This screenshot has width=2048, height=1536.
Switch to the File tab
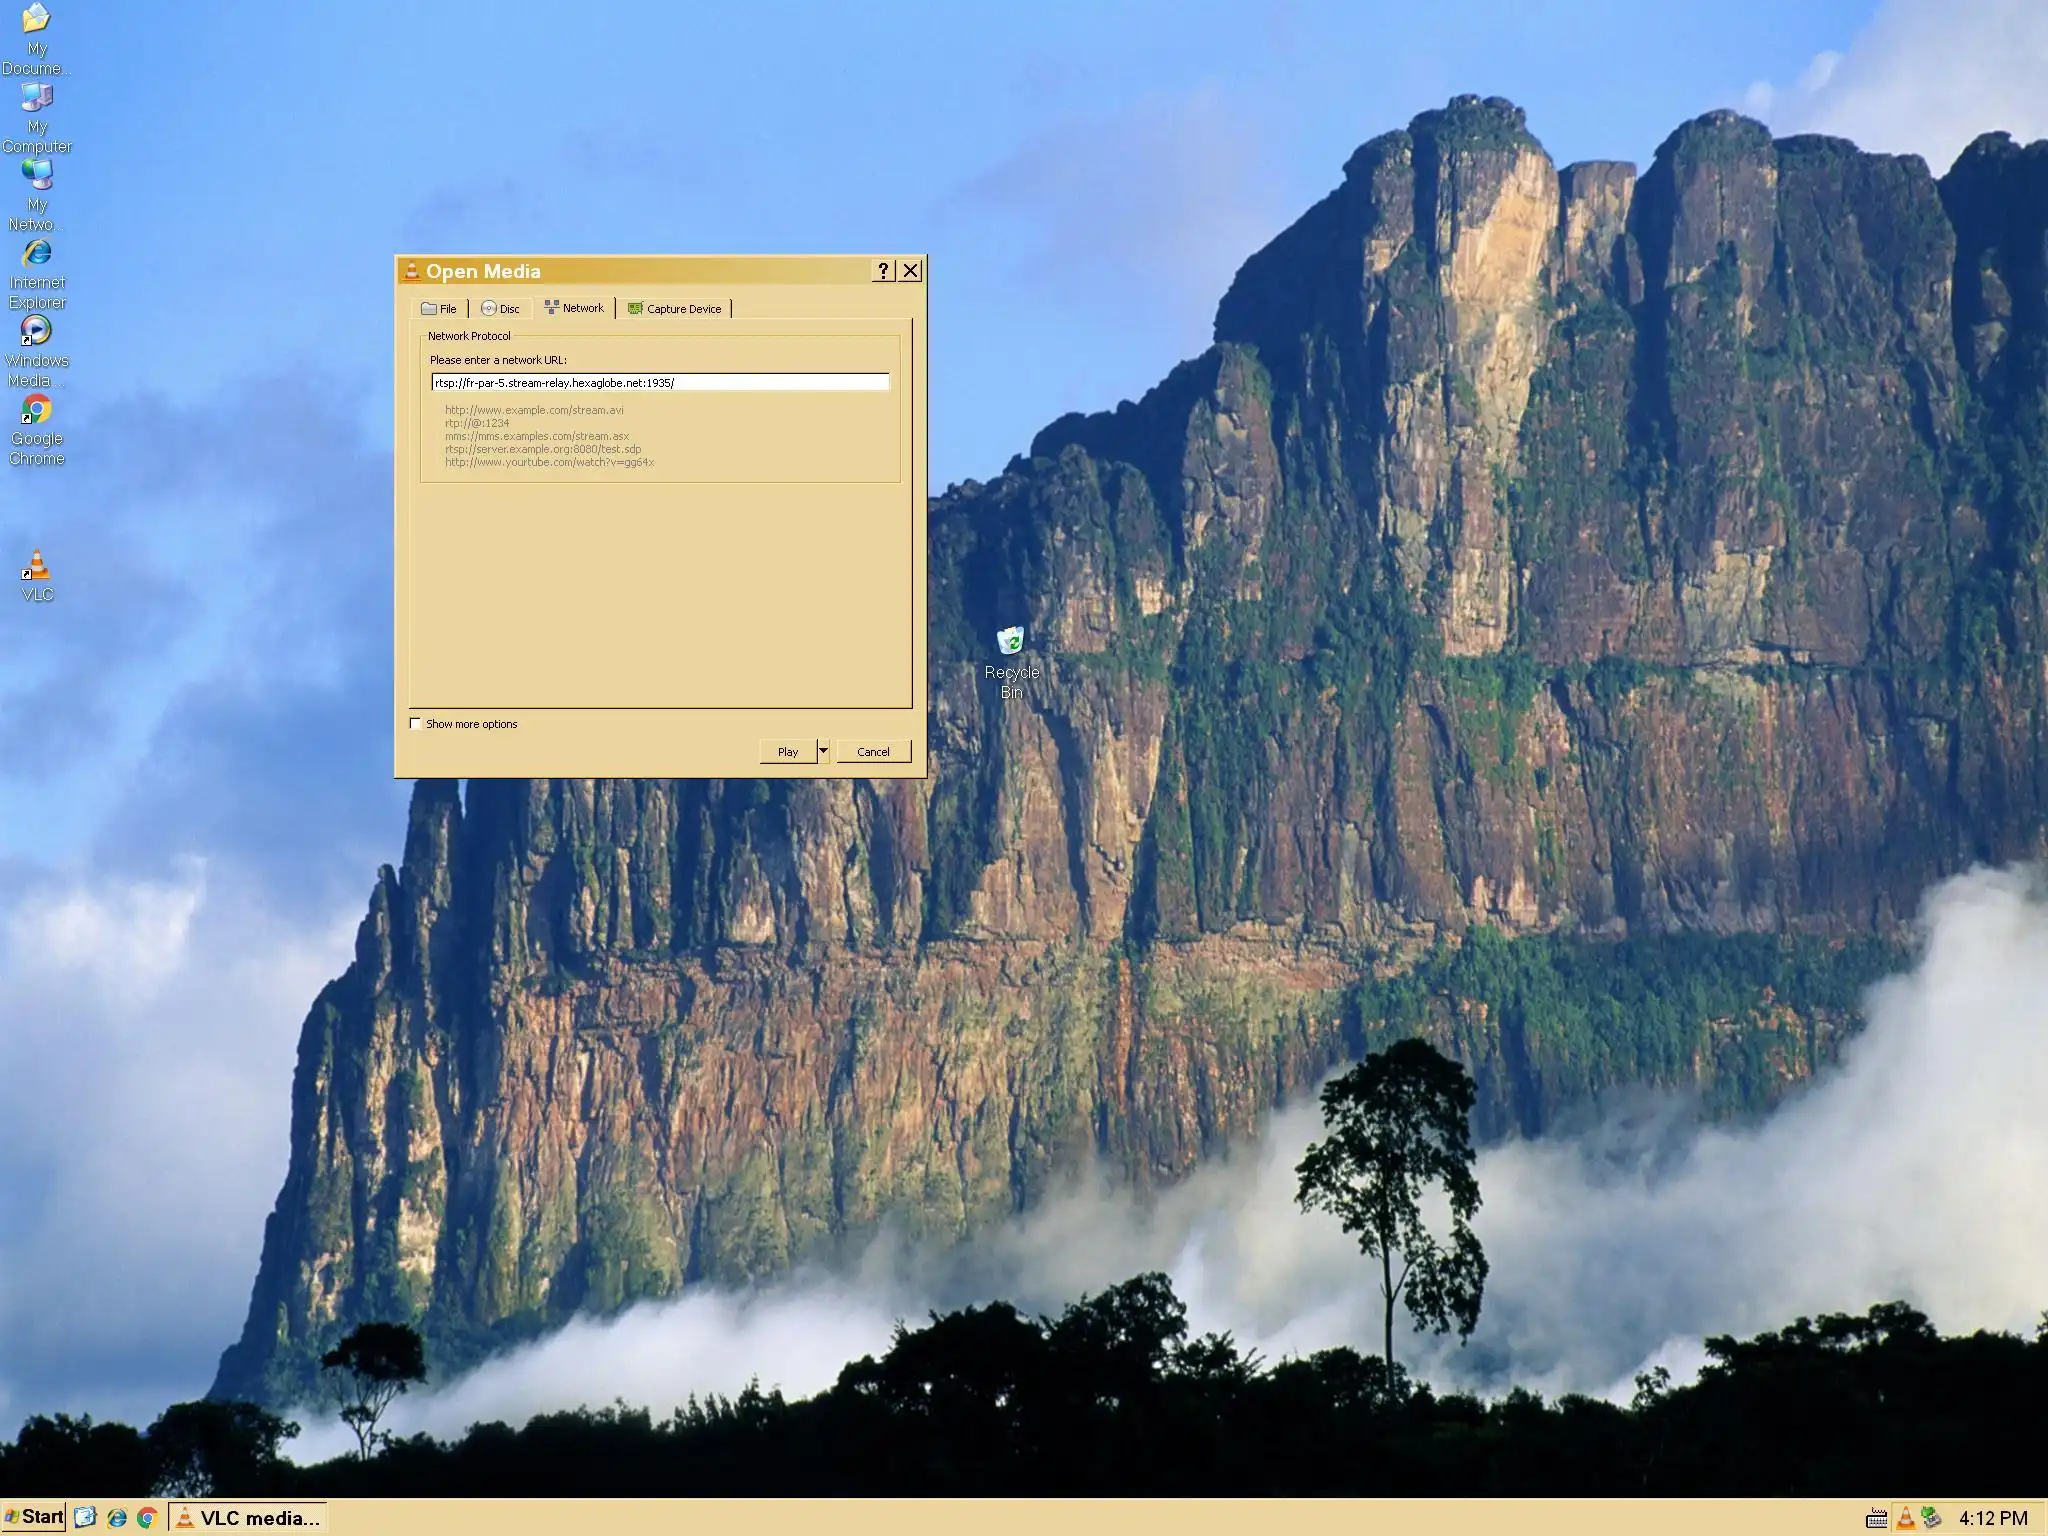[x=439, y=309]
